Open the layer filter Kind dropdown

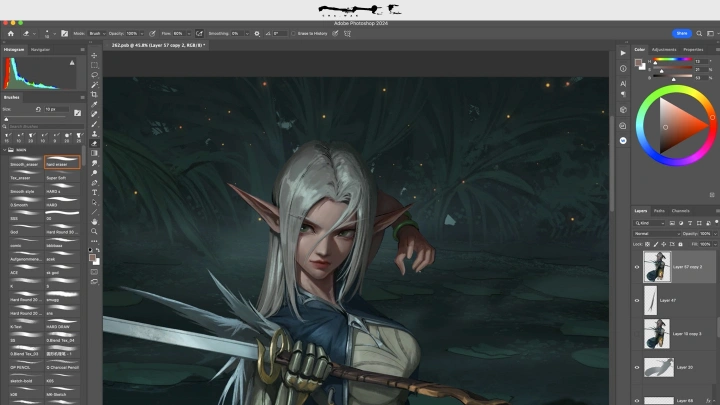[x=649, y=223]
